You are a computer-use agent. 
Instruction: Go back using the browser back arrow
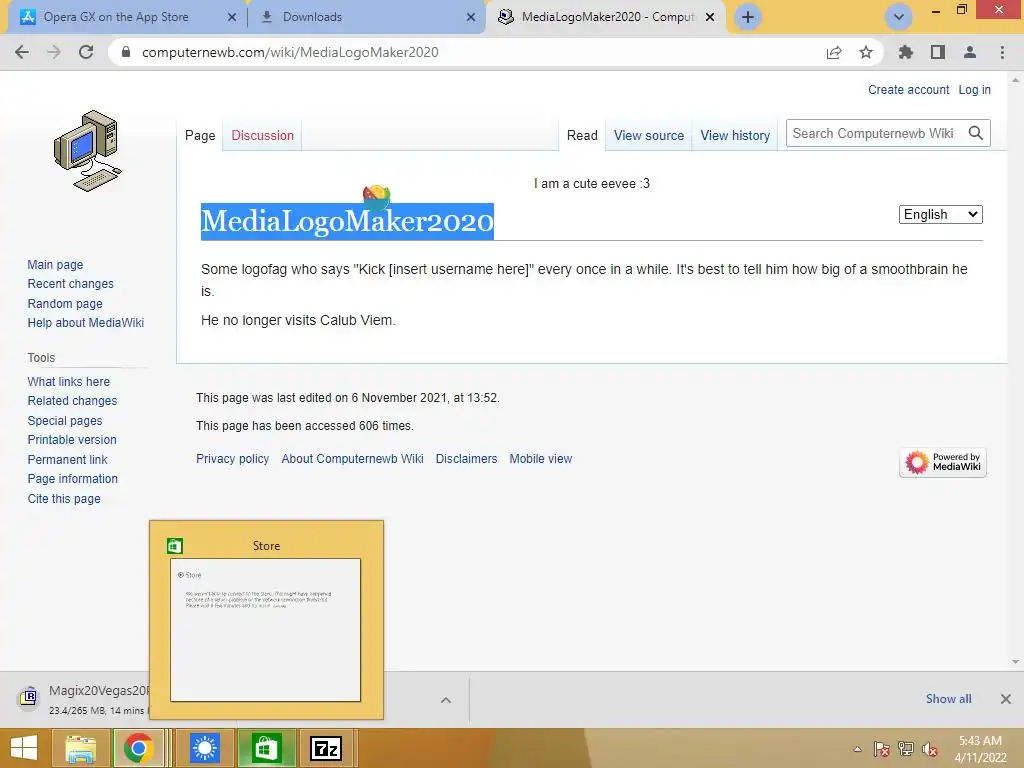pyautogui.click(x=22, y=52)
